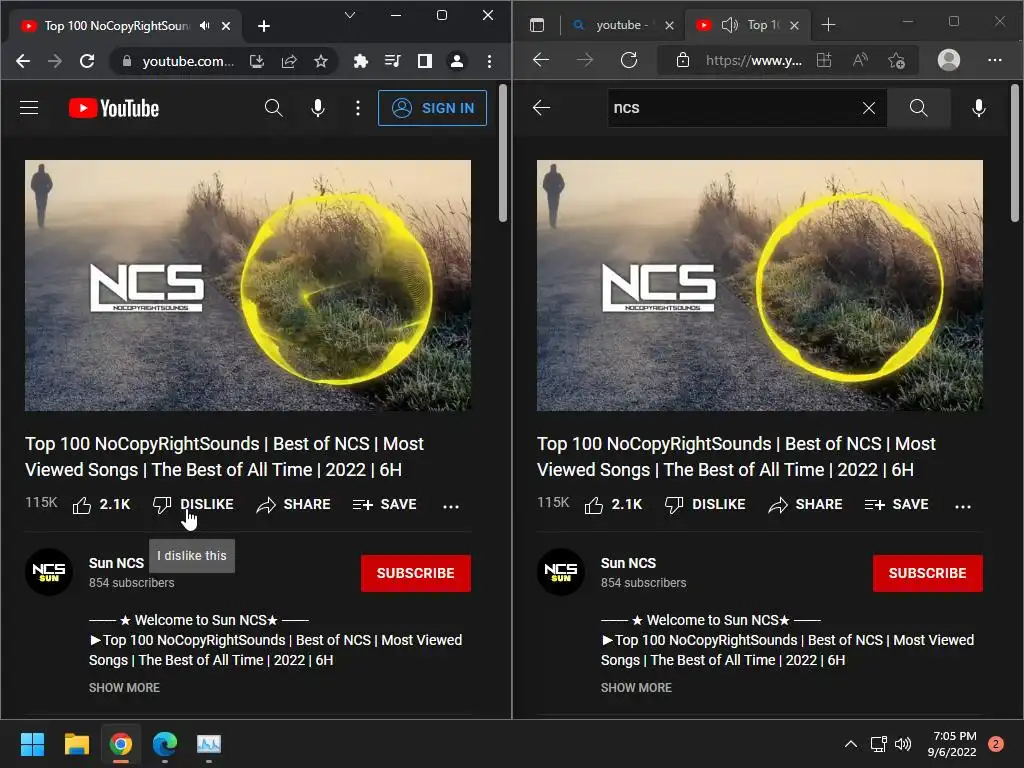Clear the ncs search text
The width and height of the screenshot is (1024, 768).
(869, 108)
